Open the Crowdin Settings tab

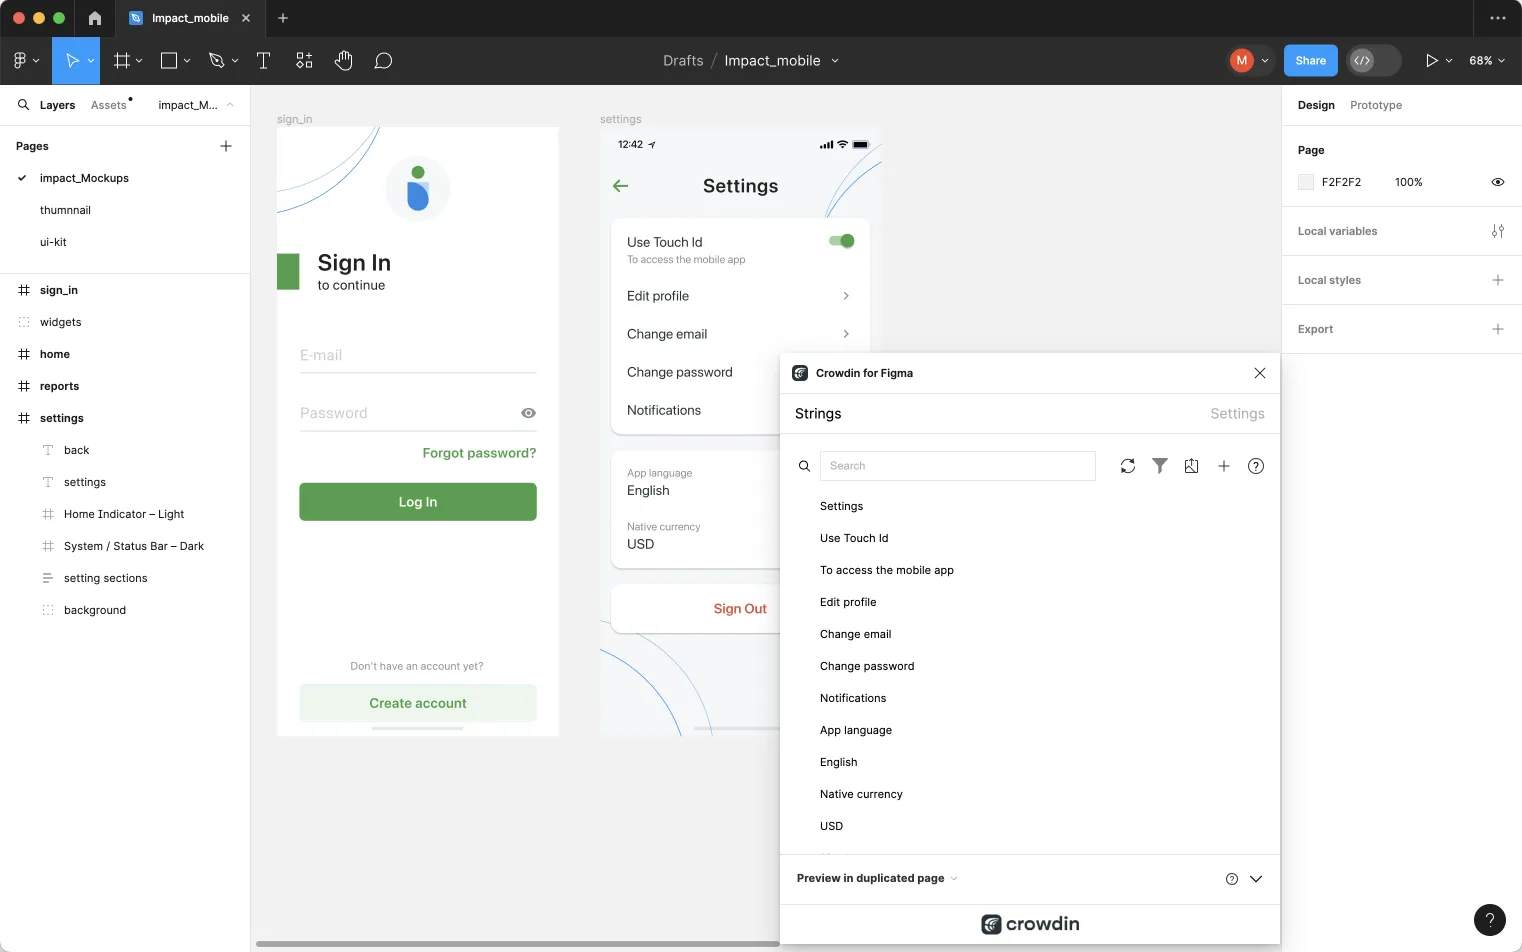1237,414
